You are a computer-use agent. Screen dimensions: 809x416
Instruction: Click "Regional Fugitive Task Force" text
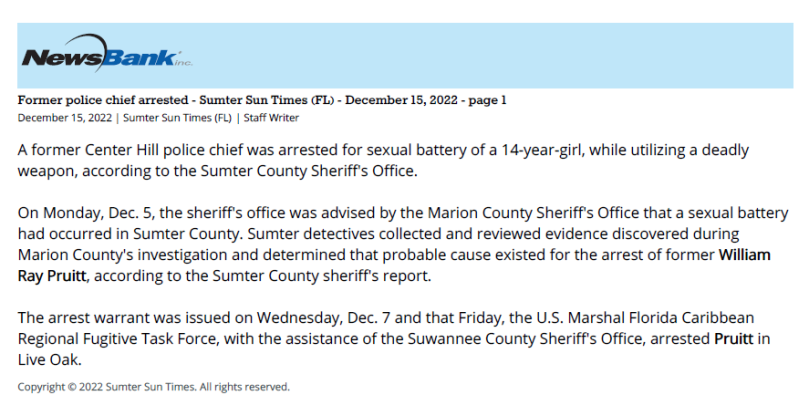(117, 339)
